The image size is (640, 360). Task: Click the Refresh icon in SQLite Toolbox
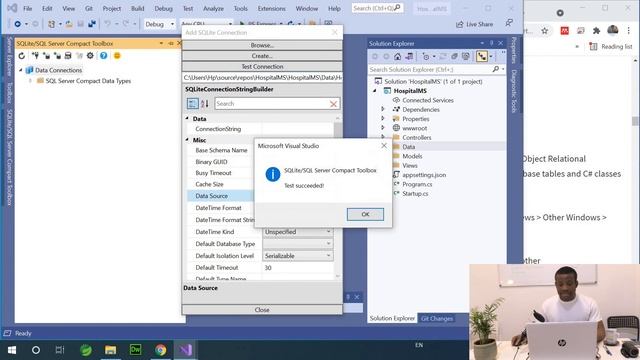22,56
